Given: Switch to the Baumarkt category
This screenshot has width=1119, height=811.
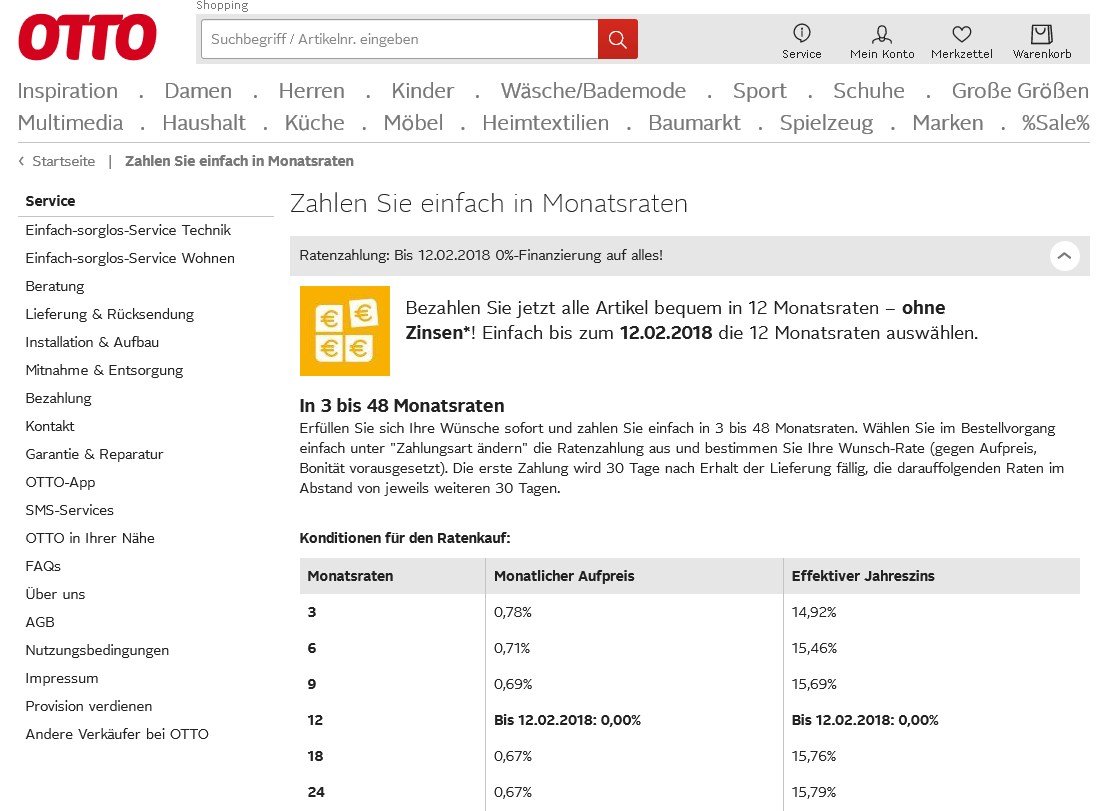Looking at the screenshot, I should (694, 123).
